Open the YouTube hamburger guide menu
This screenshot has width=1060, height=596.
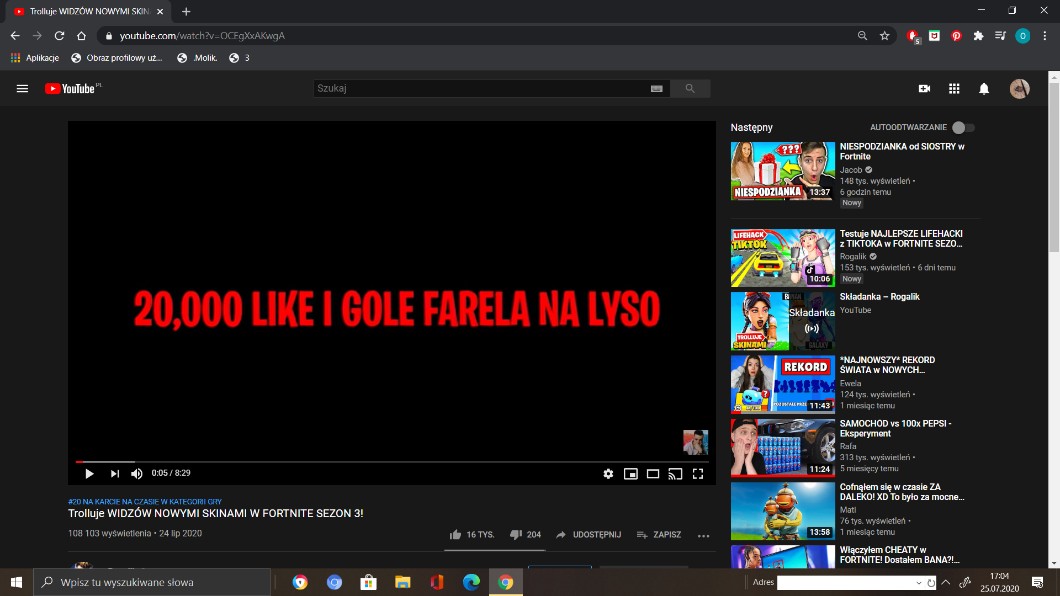click(x=22, y=89)
